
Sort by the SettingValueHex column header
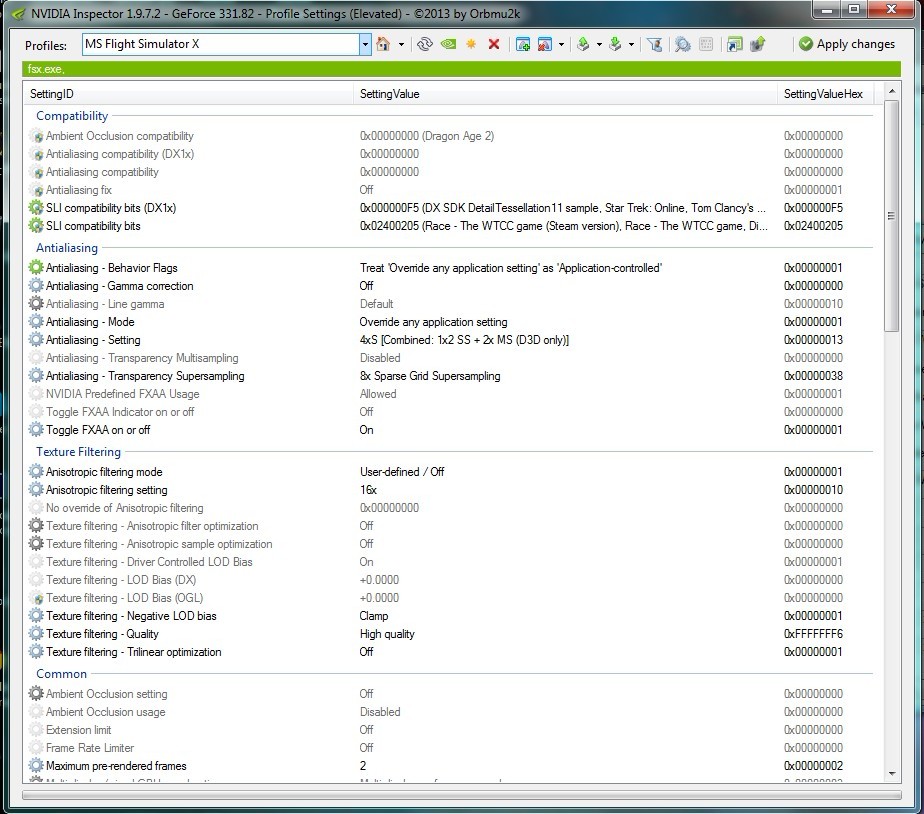click(x=825, y=94)
